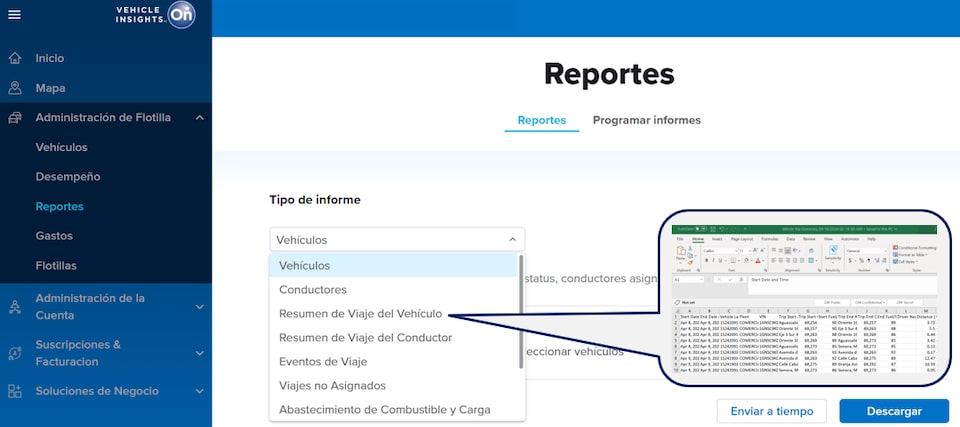Collapse the Administración de Flotilla section

point(200,118)
